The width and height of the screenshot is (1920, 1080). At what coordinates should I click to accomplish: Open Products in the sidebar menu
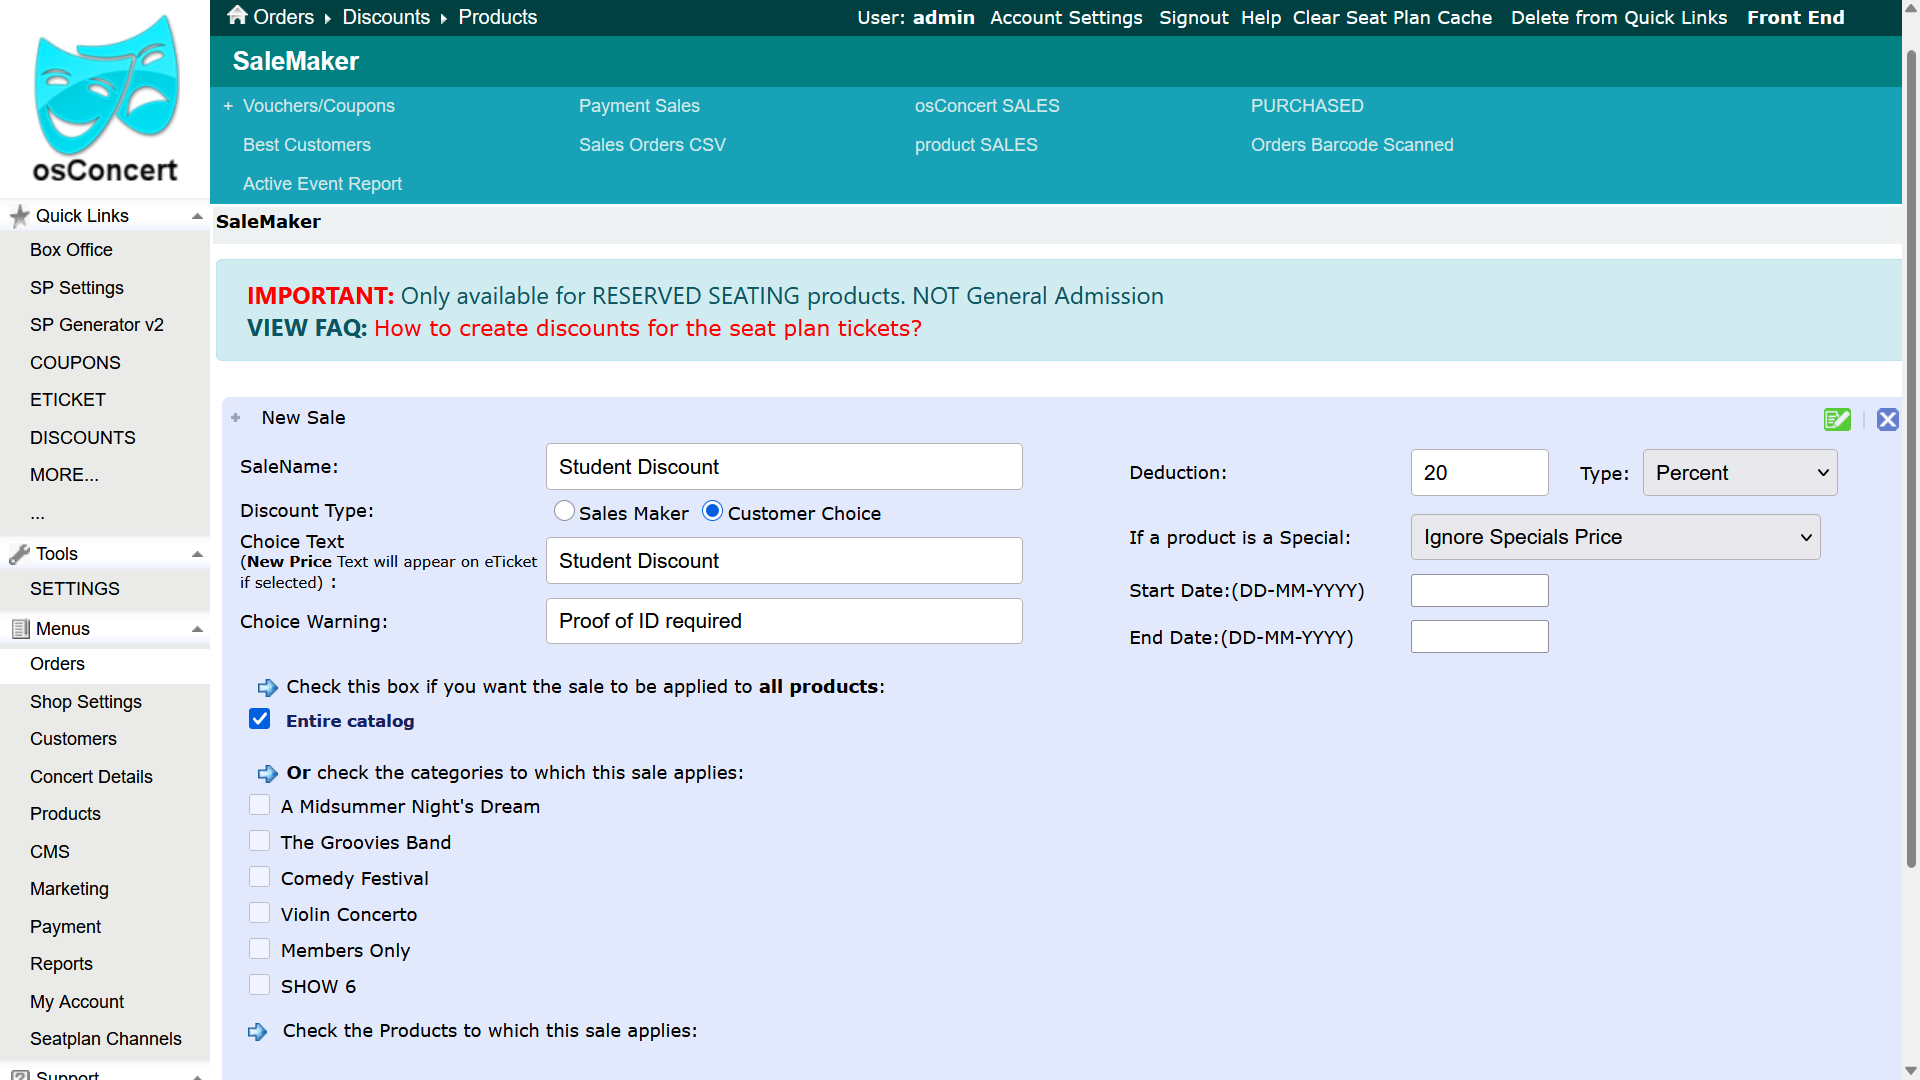point(65,814)
